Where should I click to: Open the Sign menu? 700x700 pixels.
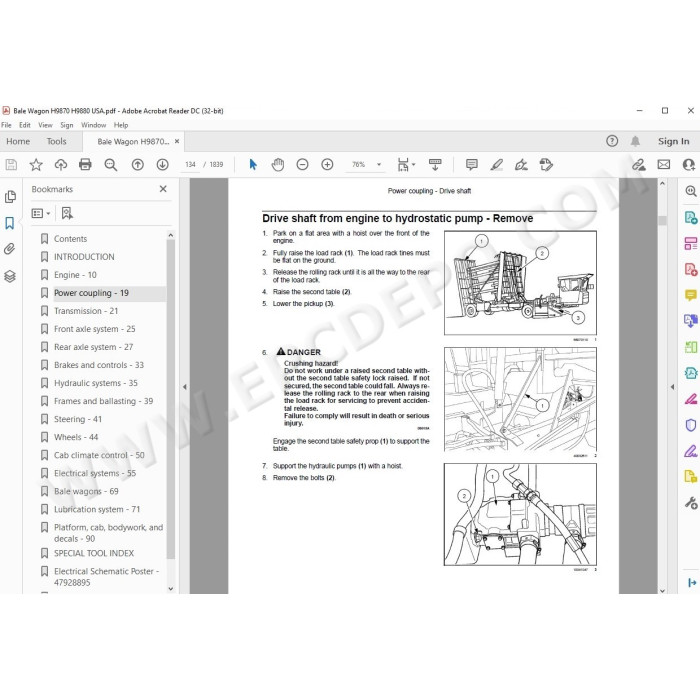pos(67,125)
